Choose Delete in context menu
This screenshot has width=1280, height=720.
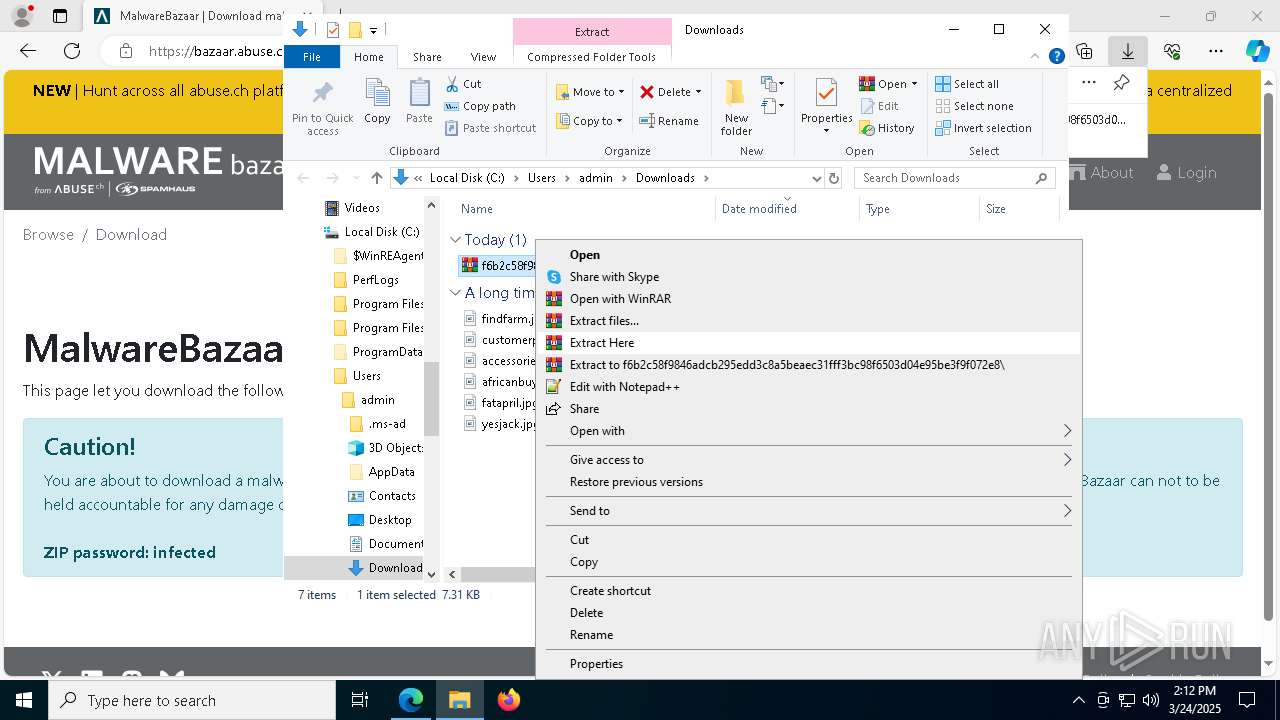pyautogui.click(x=809, y=613)
